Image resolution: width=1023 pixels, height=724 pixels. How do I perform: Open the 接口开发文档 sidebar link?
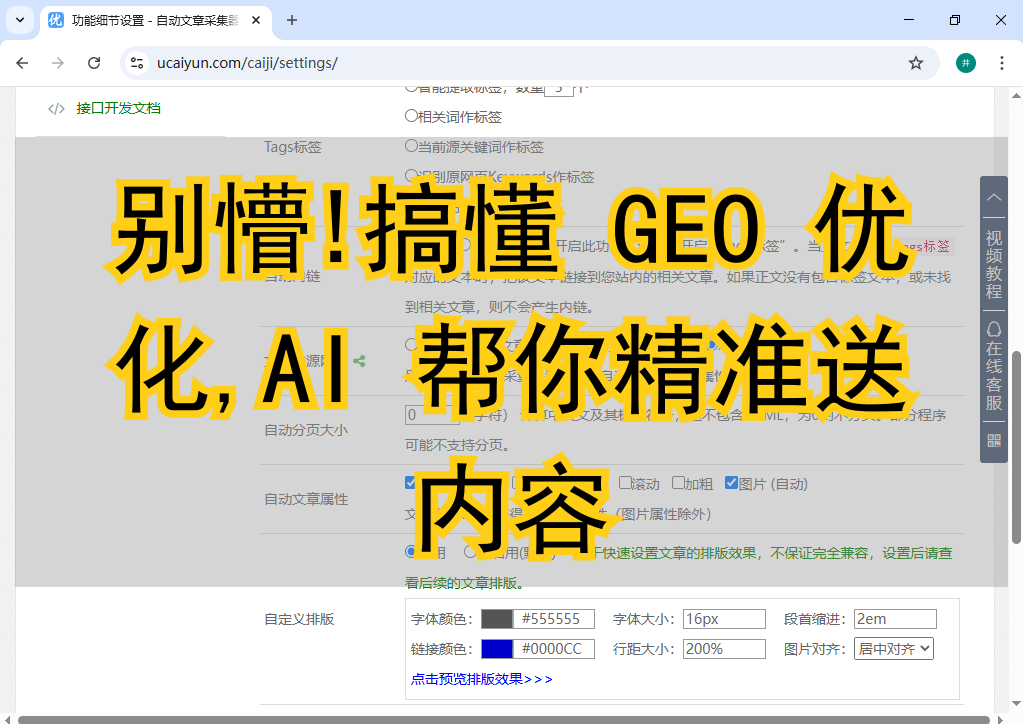tap(118, 108)
